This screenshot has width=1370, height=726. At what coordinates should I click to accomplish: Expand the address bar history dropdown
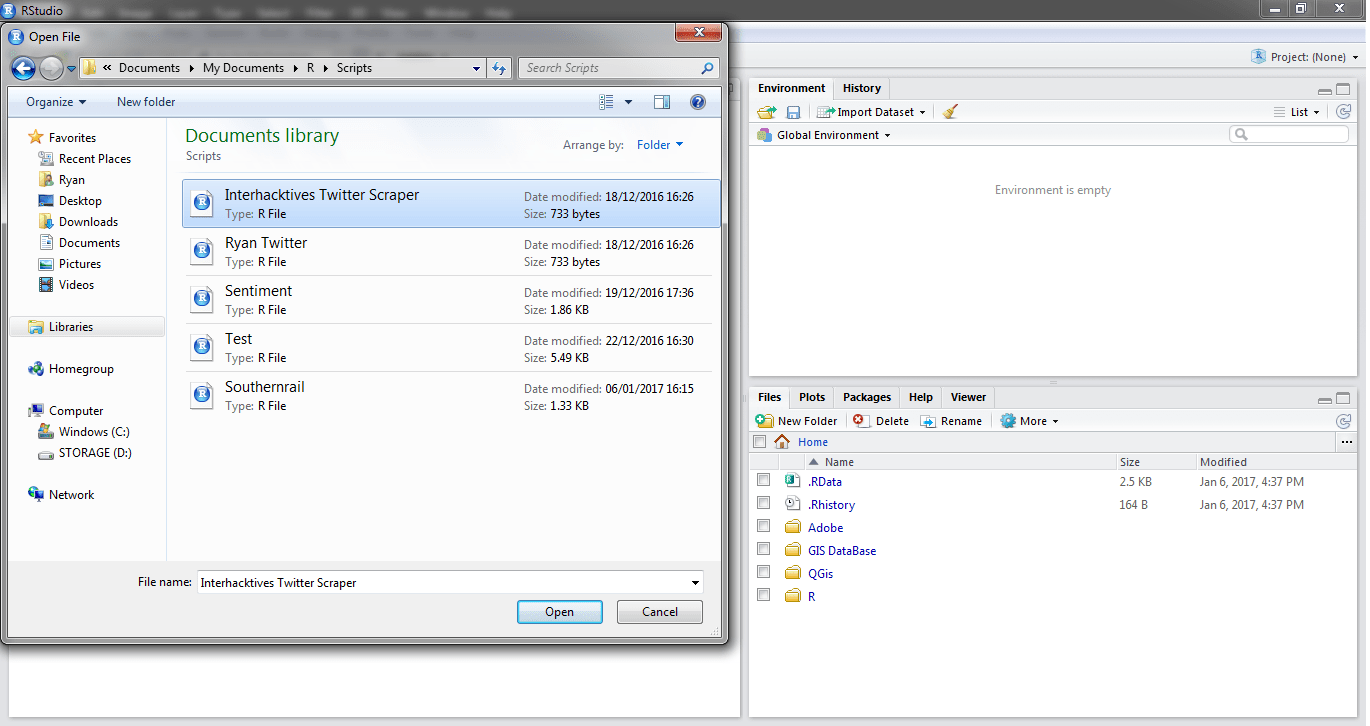(476, 68)
